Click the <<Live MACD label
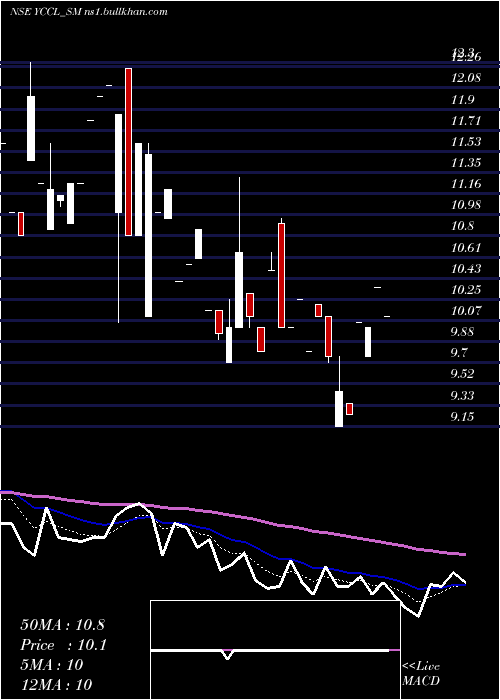This screenshot has height=700, width=500. pos(421,673)
